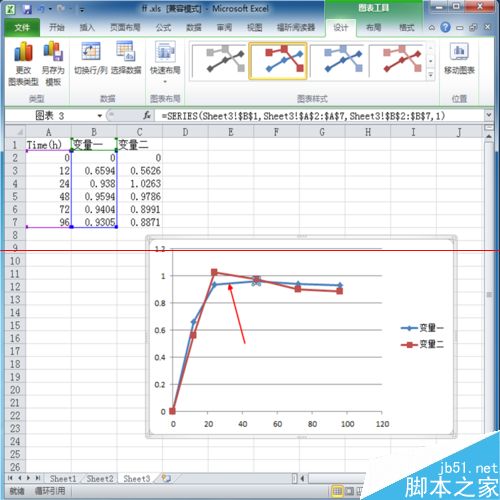
Task: Expand the formula bar
Action: 489,115
